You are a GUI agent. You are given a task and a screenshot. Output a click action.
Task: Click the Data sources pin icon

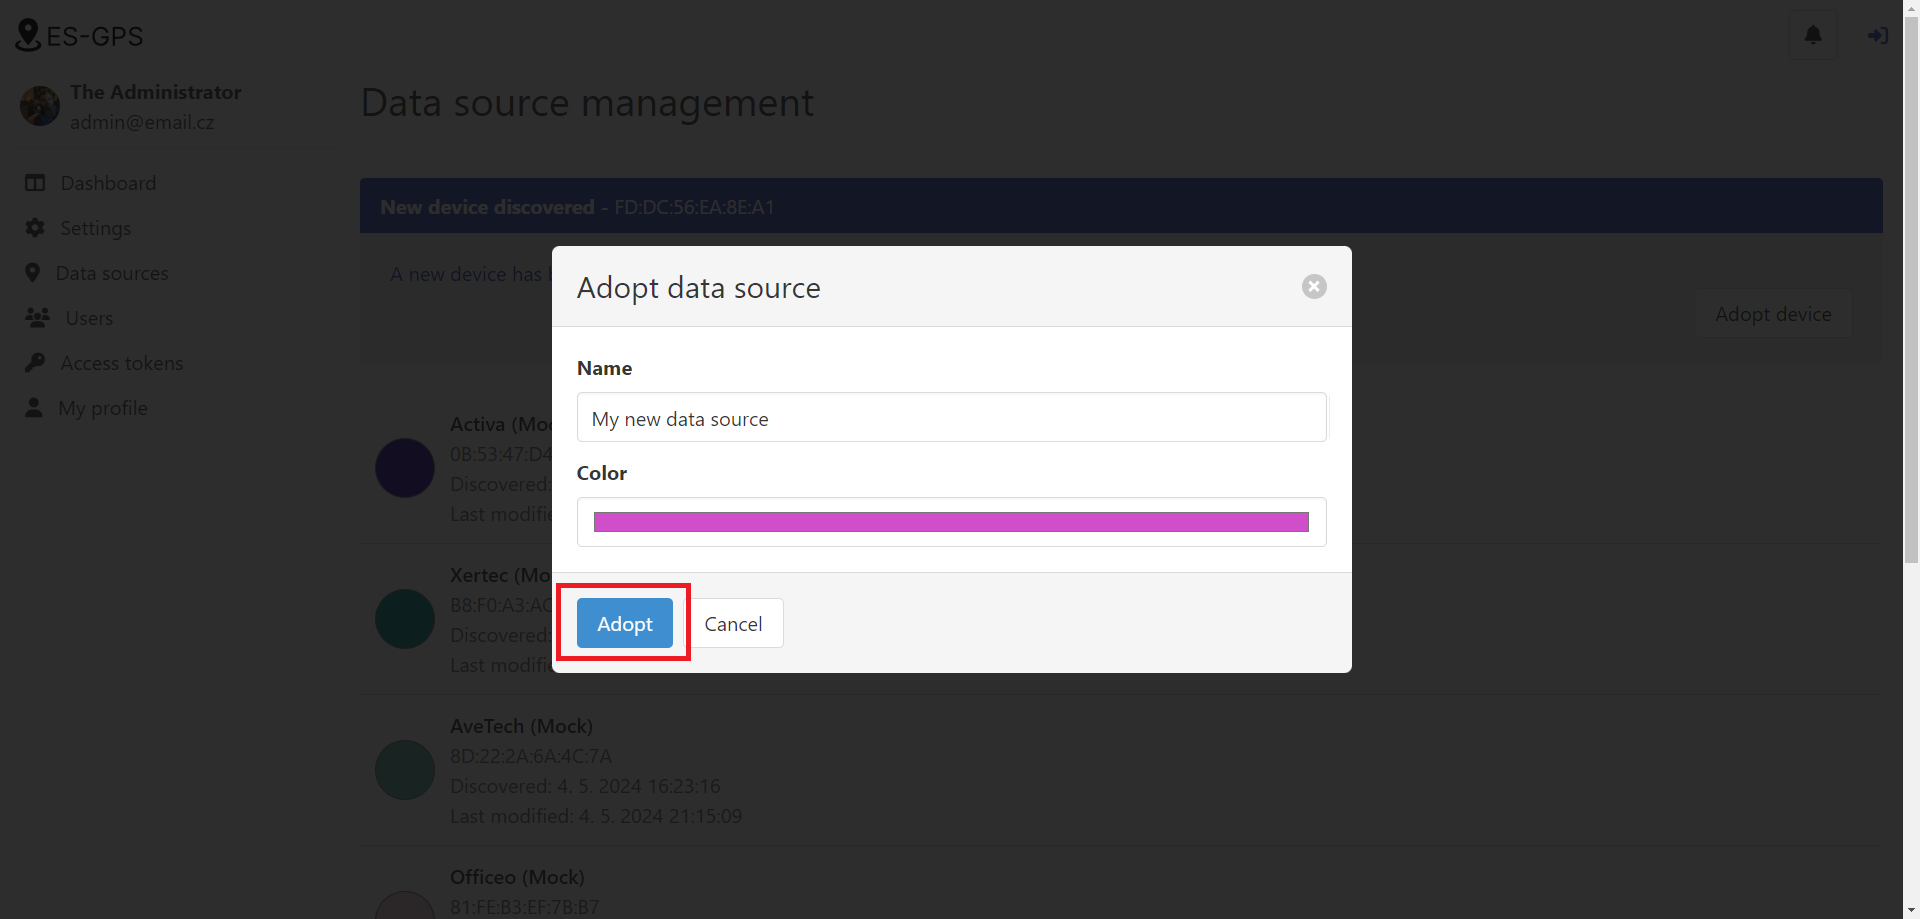pos(33,273)
